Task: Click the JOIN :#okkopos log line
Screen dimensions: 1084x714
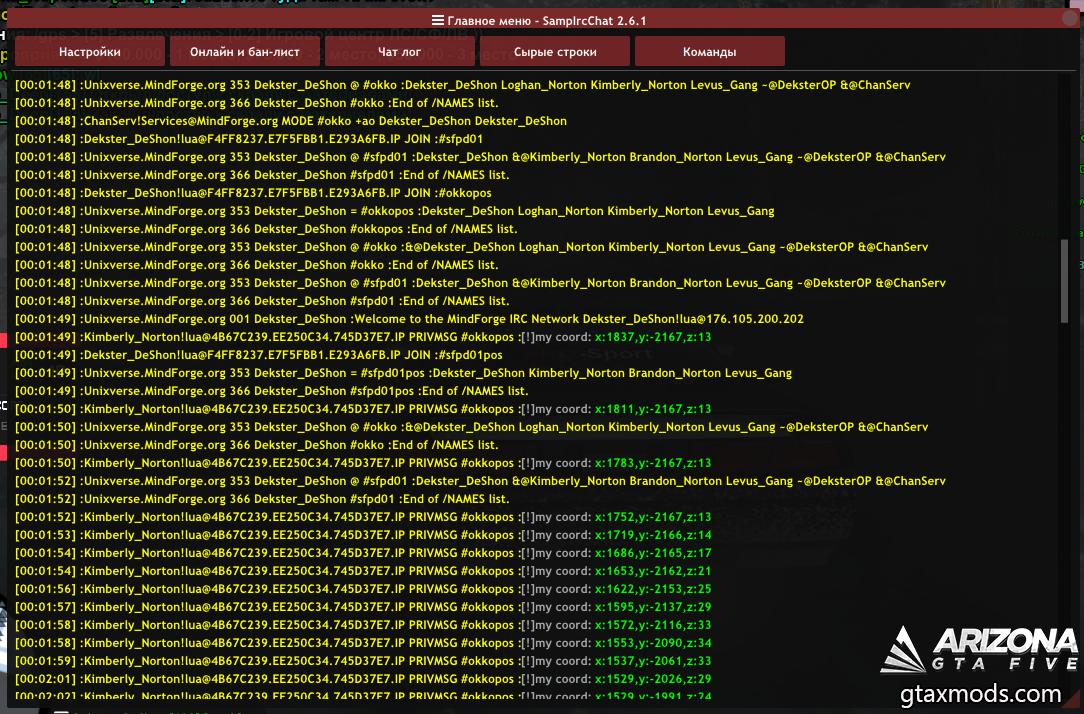Action: [253, 193]
